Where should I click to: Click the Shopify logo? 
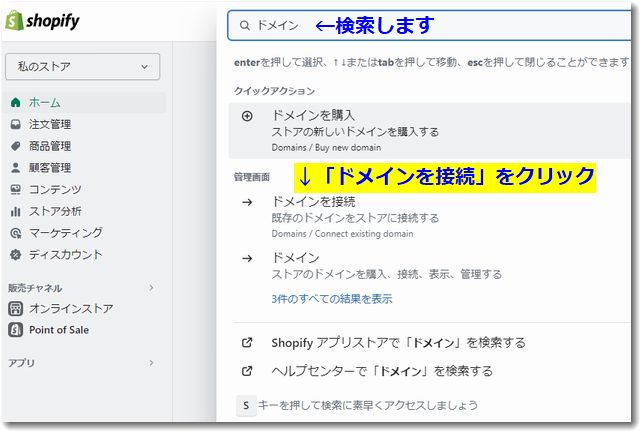[42, 21]
